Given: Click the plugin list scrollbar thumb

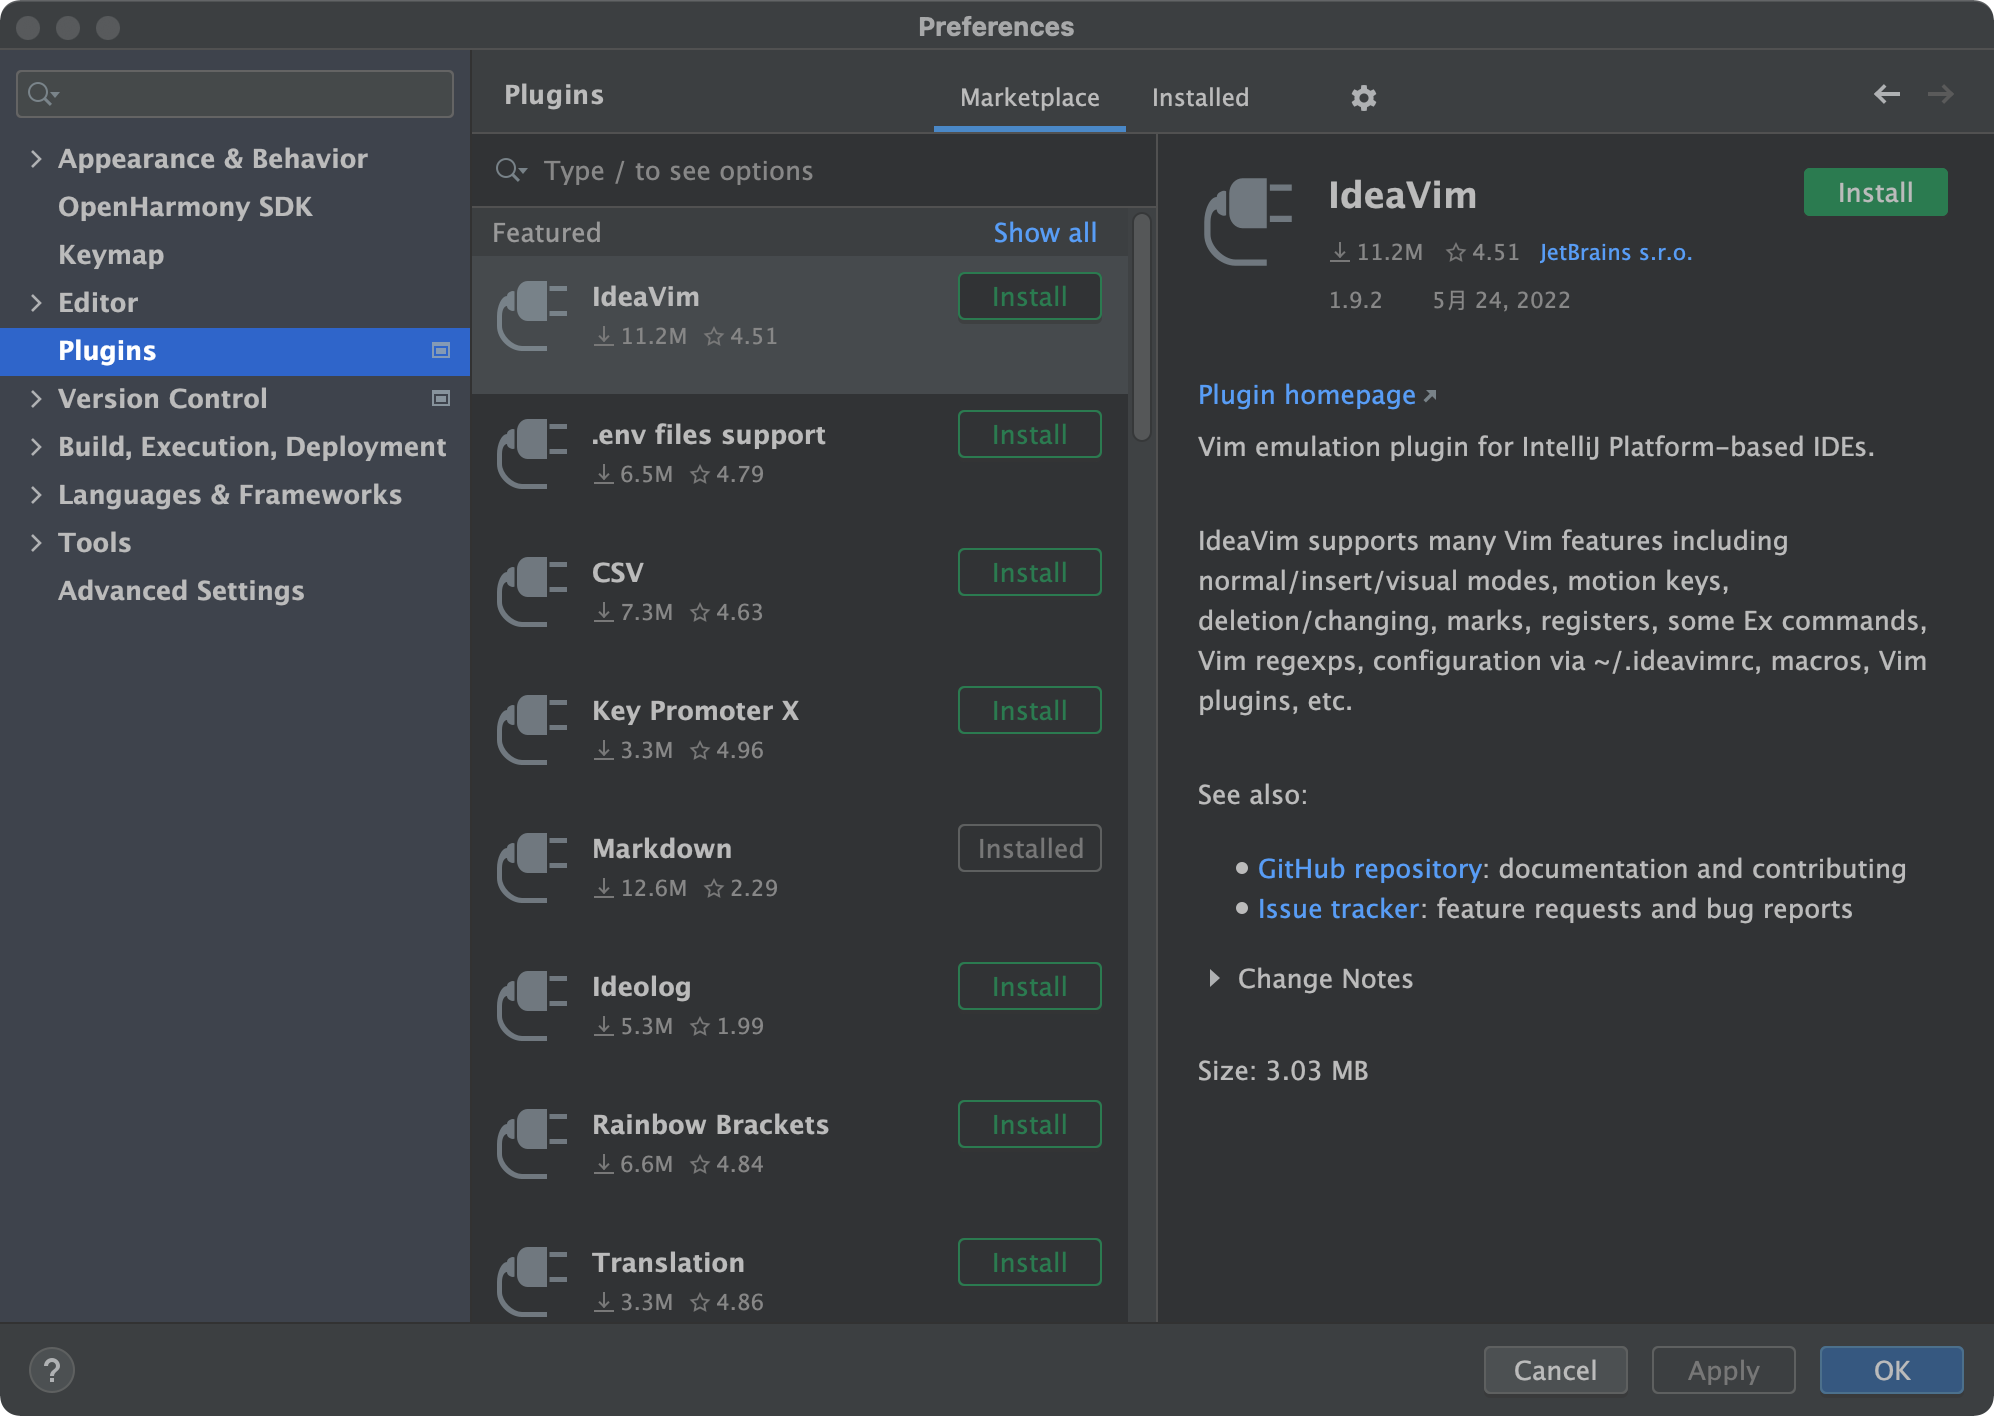Looking at the screenshot, I should 1141,327.
